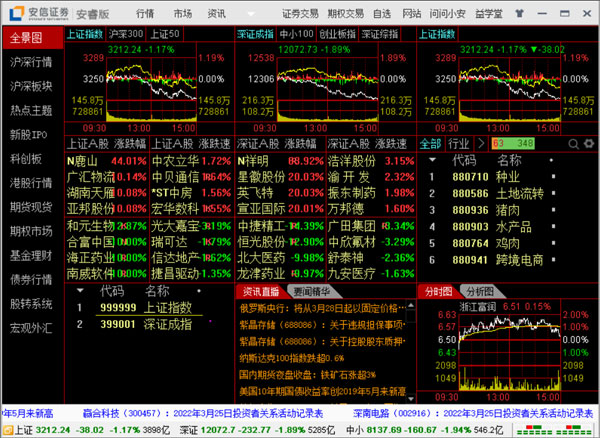
Task: Select 新股IPO in the sidebar
Action: point(29,135)
